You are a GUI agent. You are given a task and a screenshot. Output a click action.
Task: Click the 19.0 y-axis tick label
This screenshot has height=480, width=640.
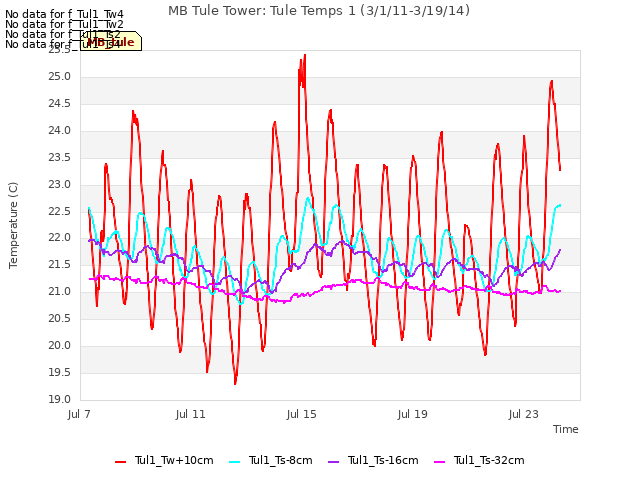[x=60, y=399]
